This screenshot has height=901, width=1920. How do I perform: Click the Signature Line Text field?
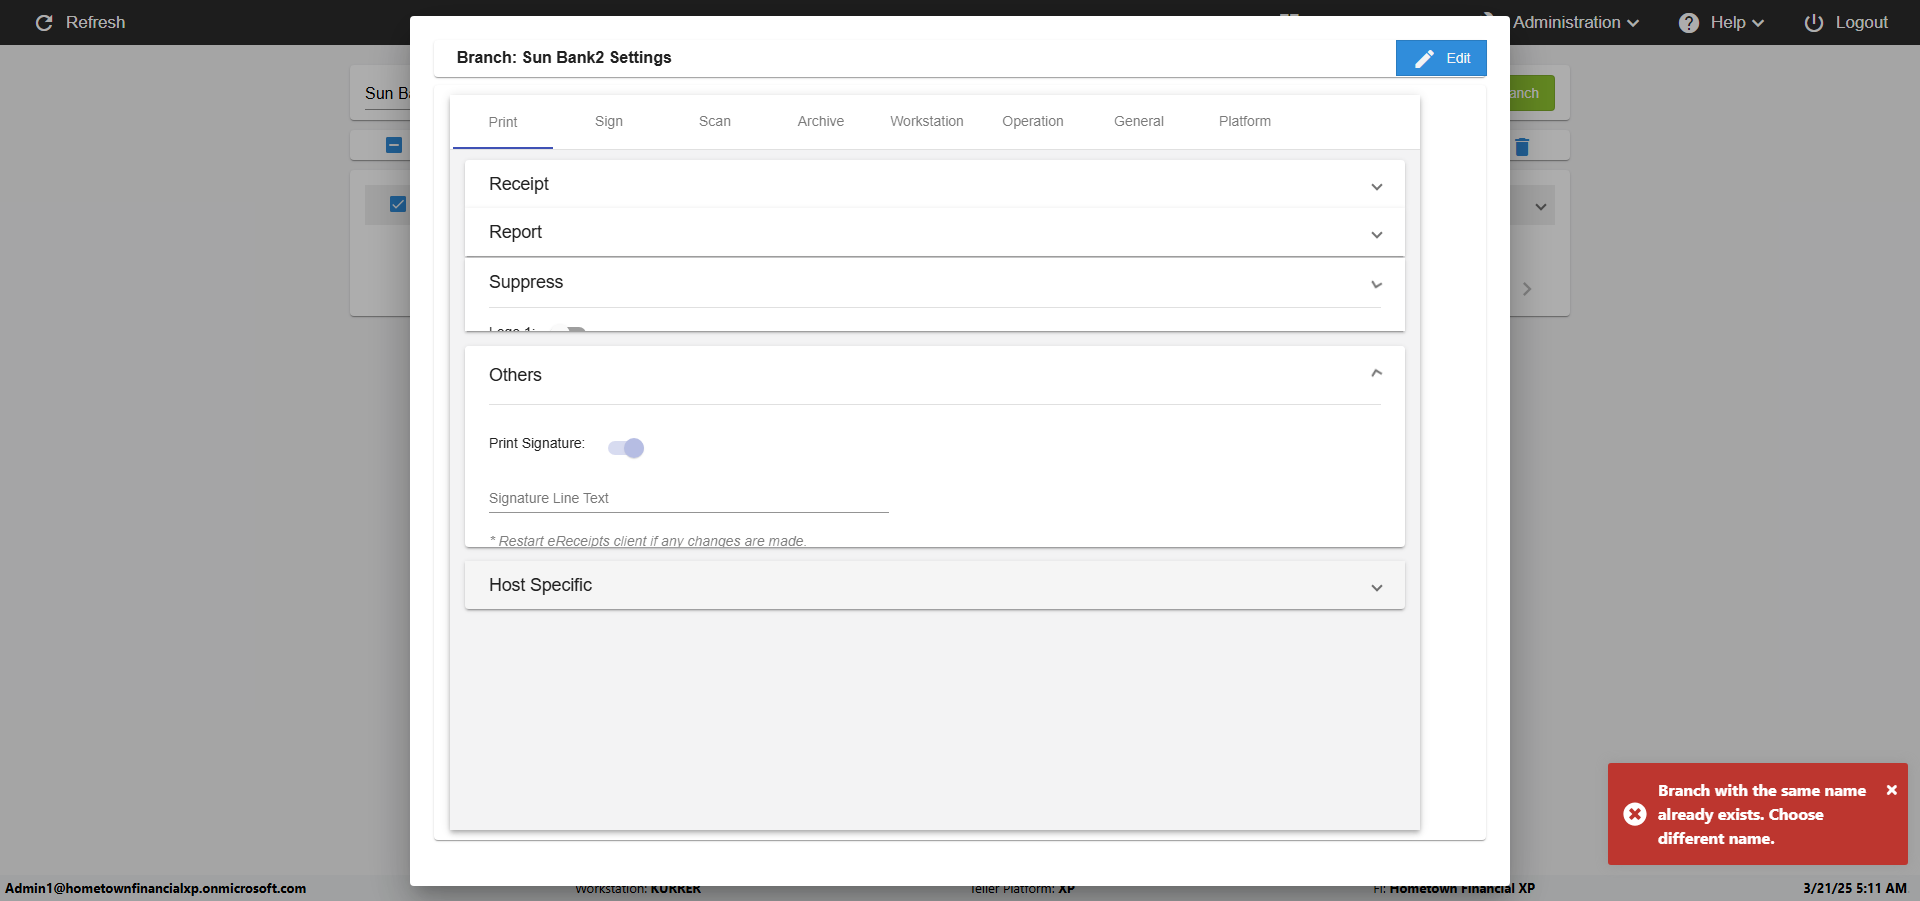(688, 499)
